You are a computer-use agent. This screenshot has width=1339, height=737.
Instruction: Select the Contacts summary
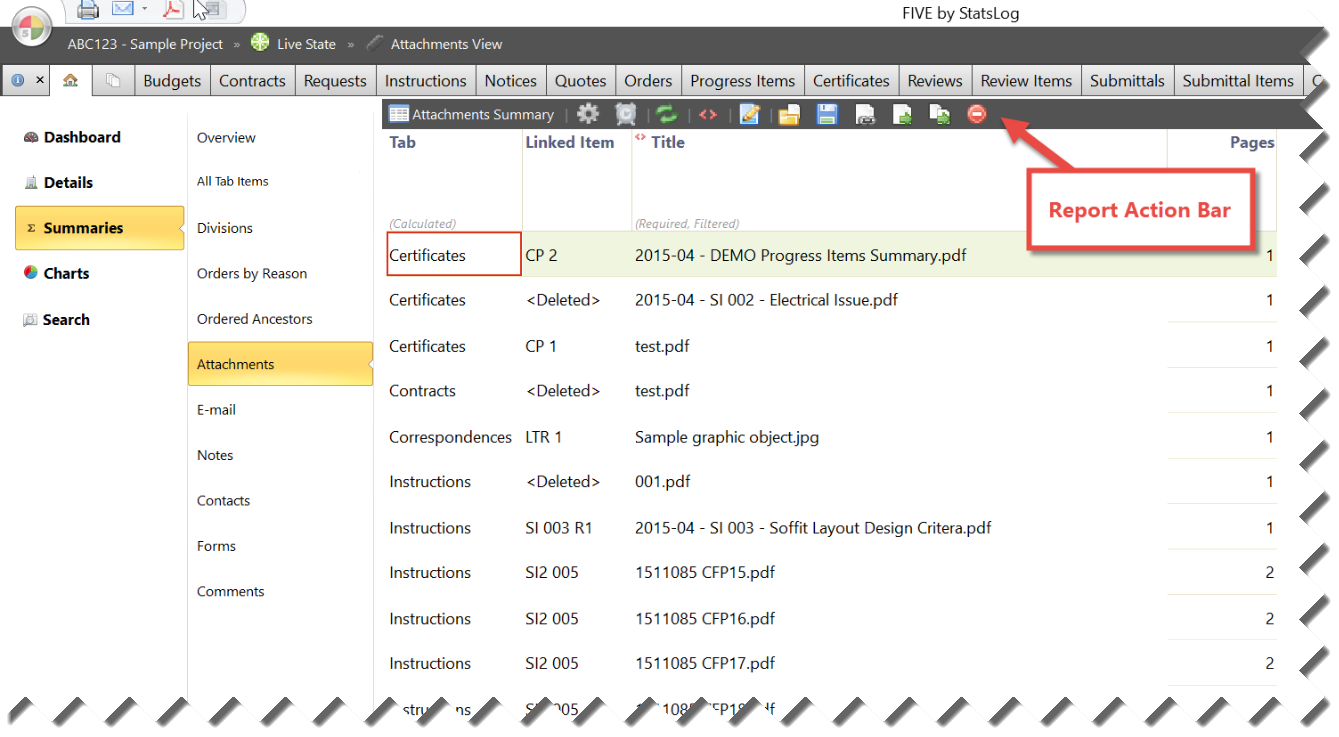click(x=223, y=500)
